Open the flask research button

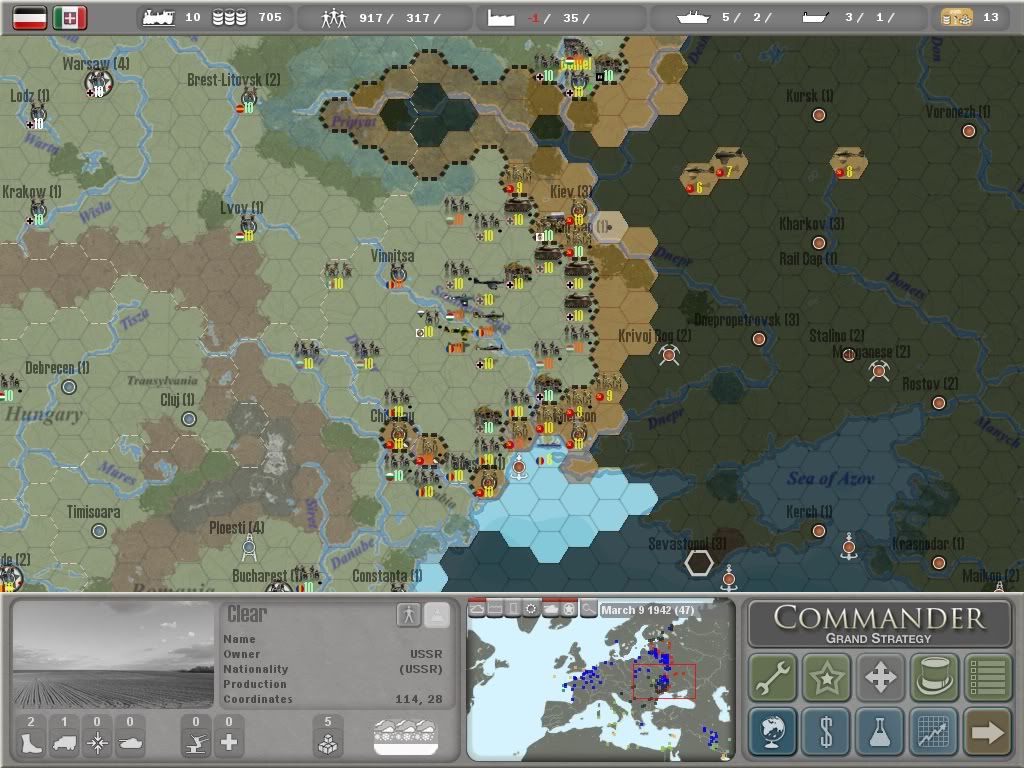coord(880,731)
